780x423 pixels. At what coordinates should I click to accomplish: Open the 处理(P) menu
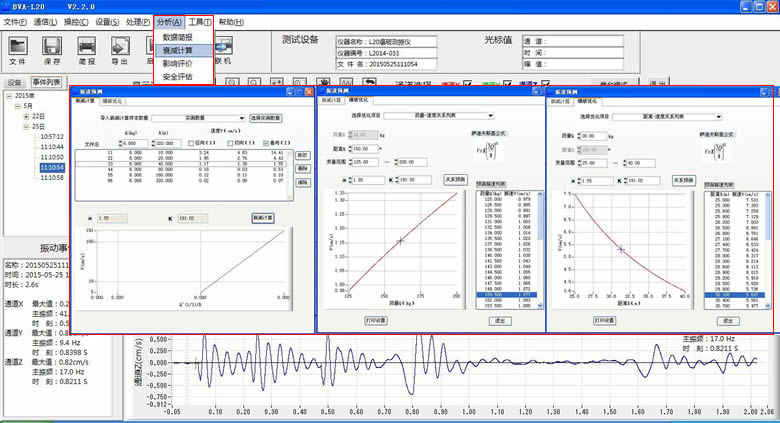(138, 22)
